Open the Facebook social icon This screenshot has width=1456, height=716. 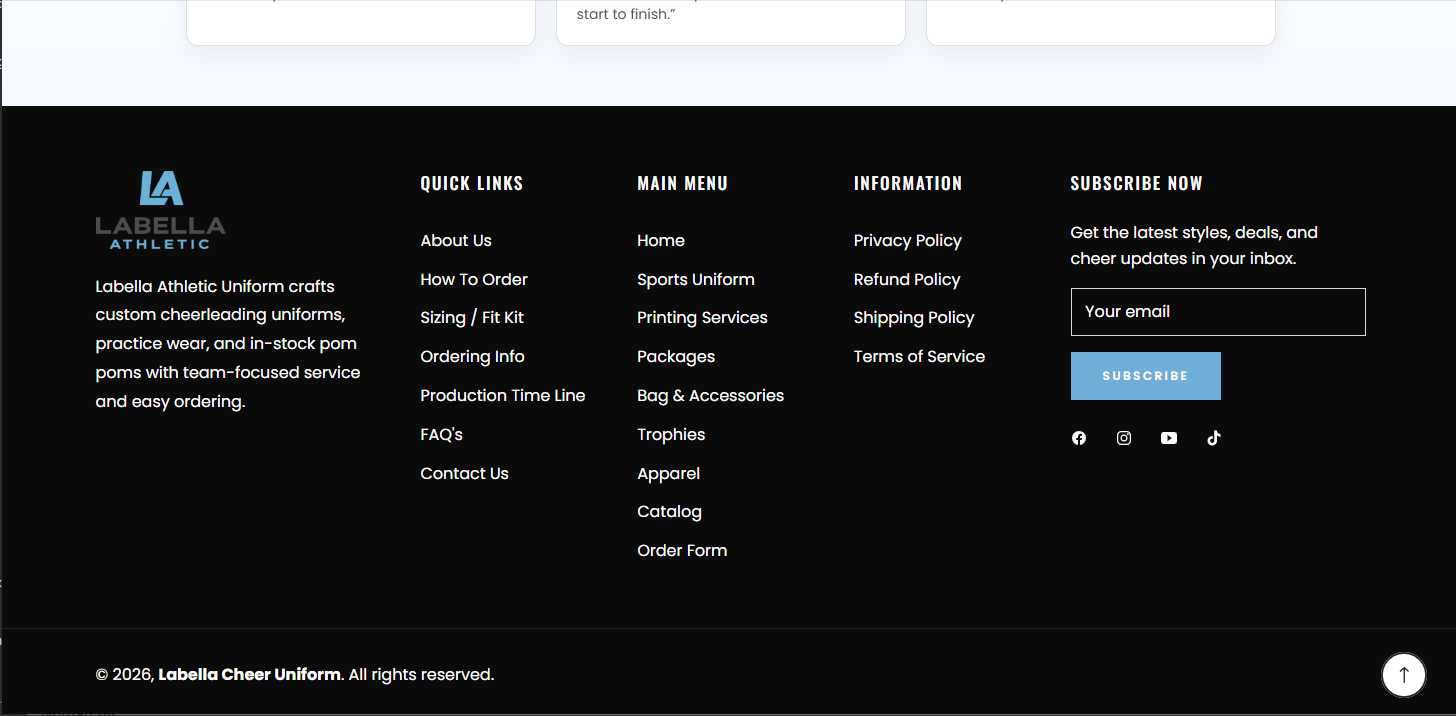pos(1079,438)
